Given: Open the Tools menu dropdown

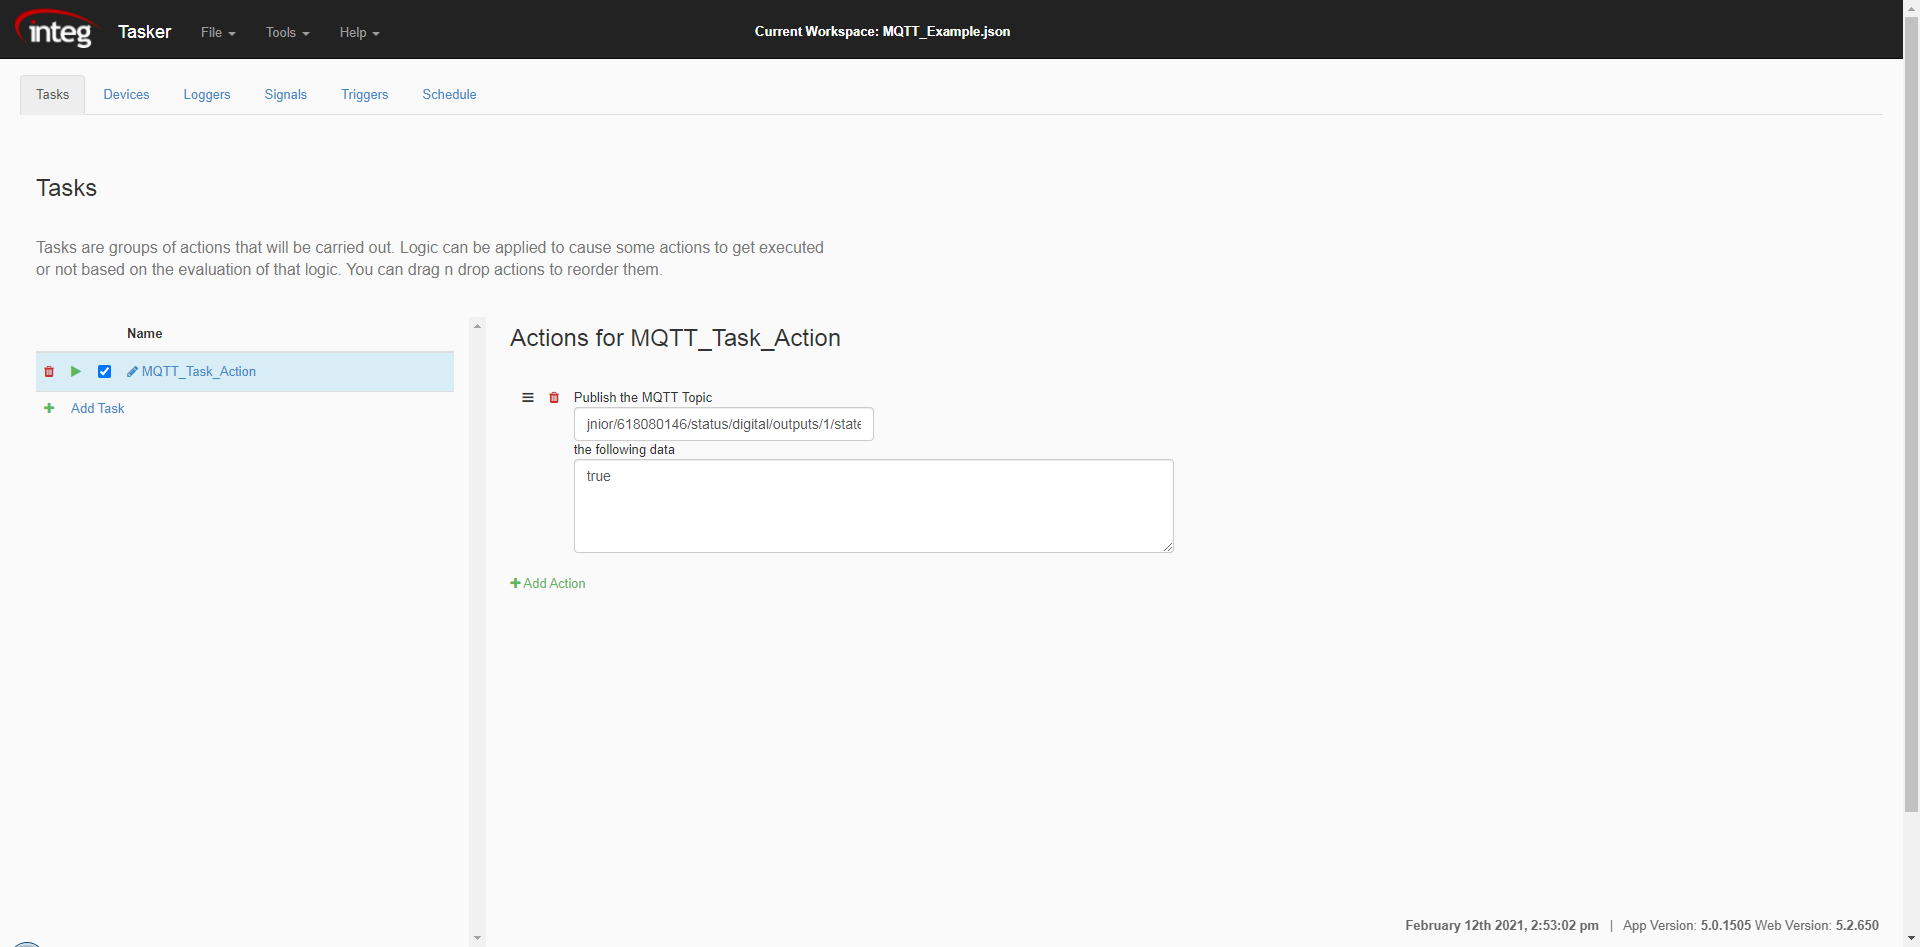Looking at the screenshot, I should coord(288,32).
